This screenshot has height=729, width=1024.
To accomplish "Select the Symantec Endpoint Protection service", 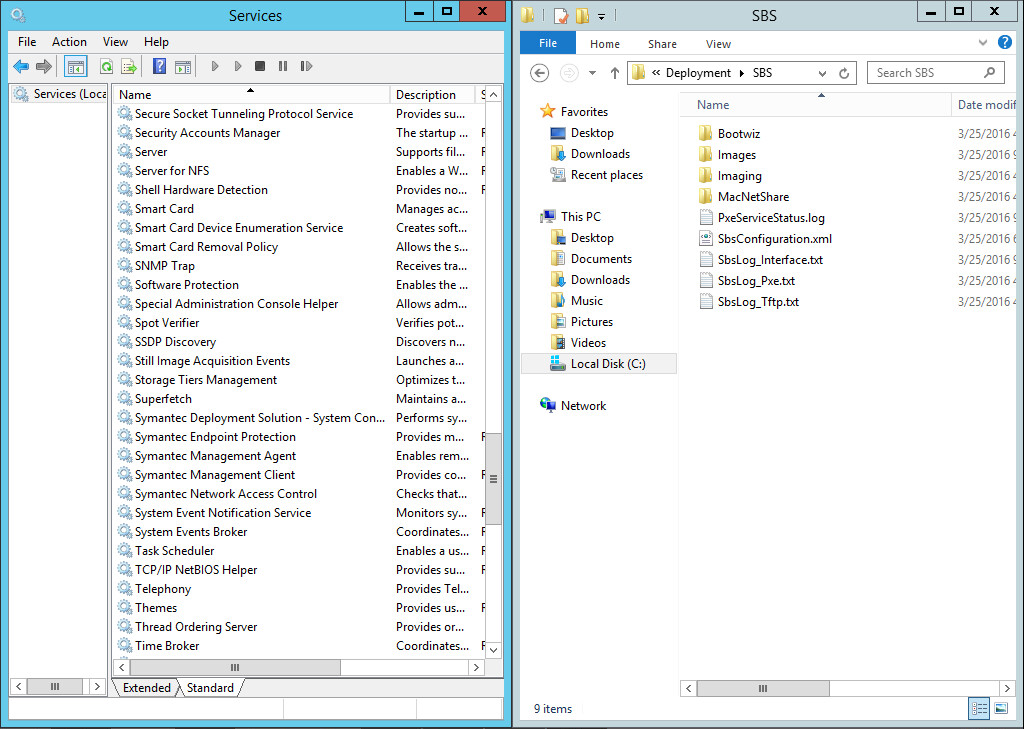I will coord(215,437).
